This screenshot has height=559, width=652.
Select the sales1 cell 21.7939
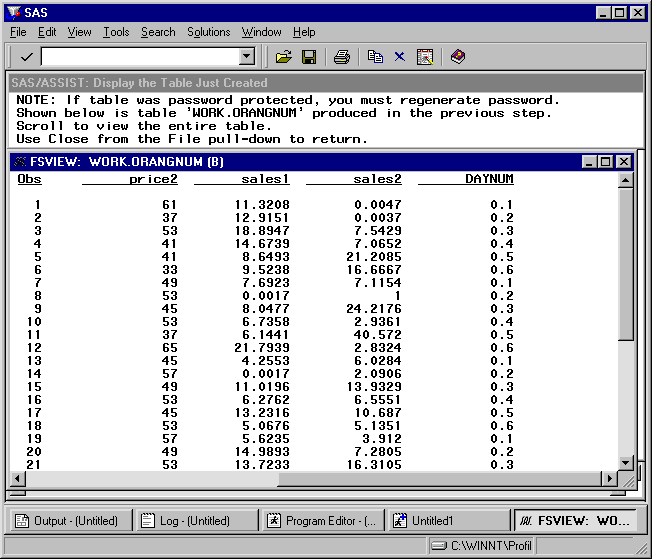[x=262, y=347]
